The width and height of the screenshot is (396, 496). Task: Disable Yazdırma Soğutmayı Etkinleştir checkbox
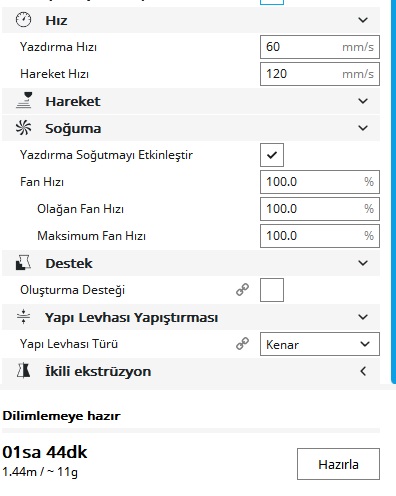tap(272, 155)
